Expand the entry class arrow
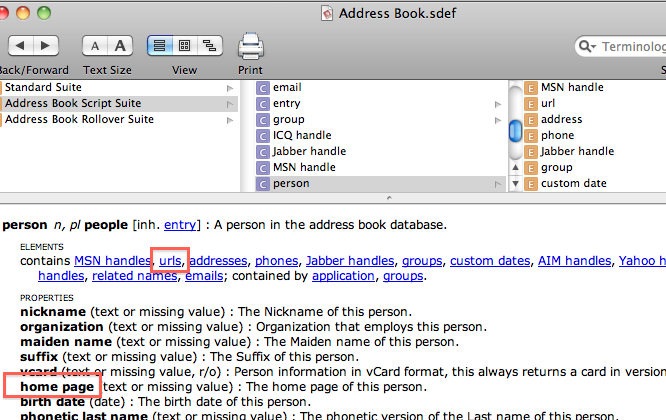The height and width of the screenshot is (420, 666). [498, 104]
